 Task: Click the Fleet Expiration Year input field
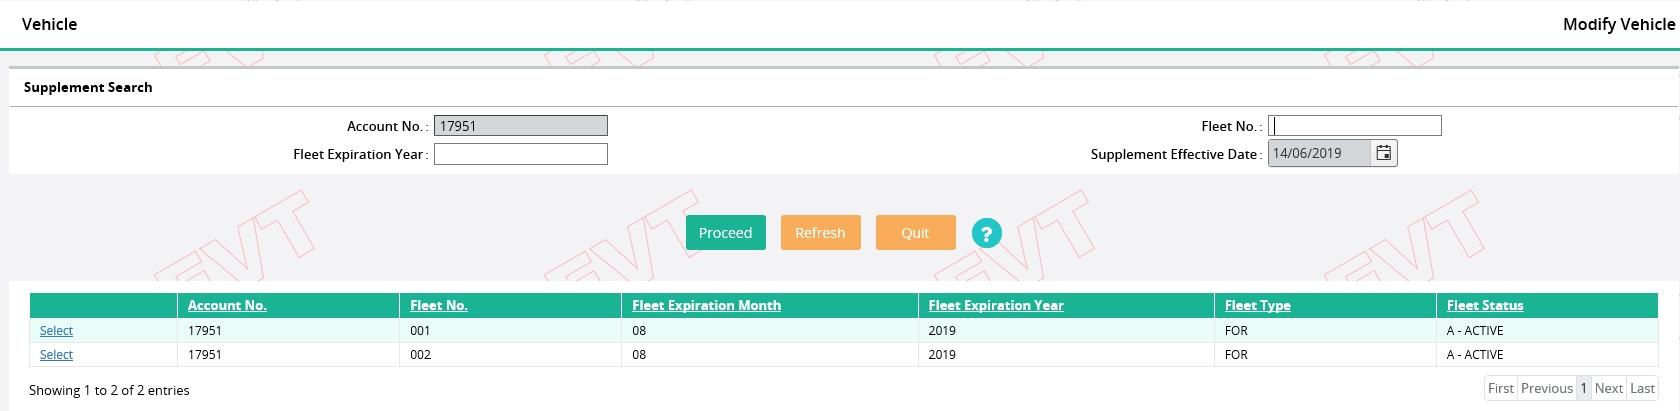tap(521, 154)
